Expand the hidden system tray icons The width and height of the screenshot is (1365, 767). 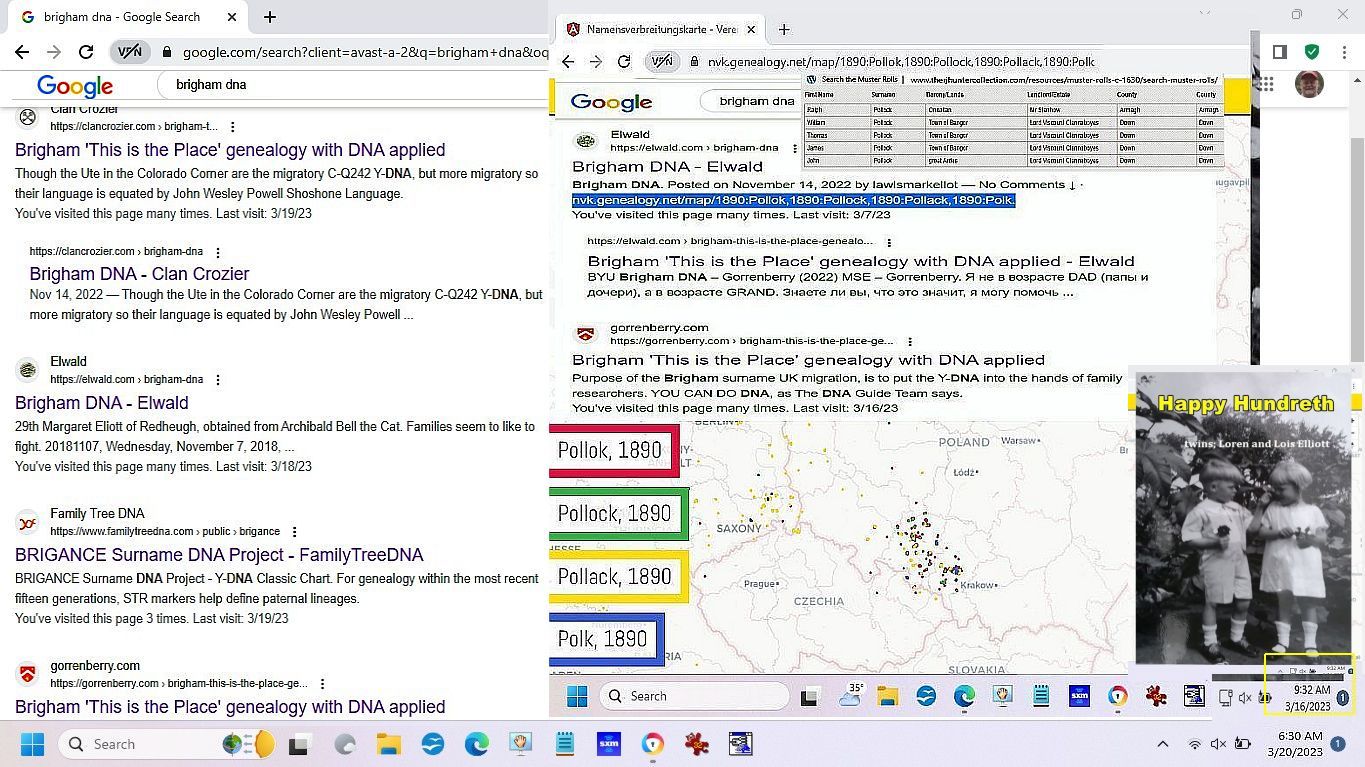click(1163, 744)
